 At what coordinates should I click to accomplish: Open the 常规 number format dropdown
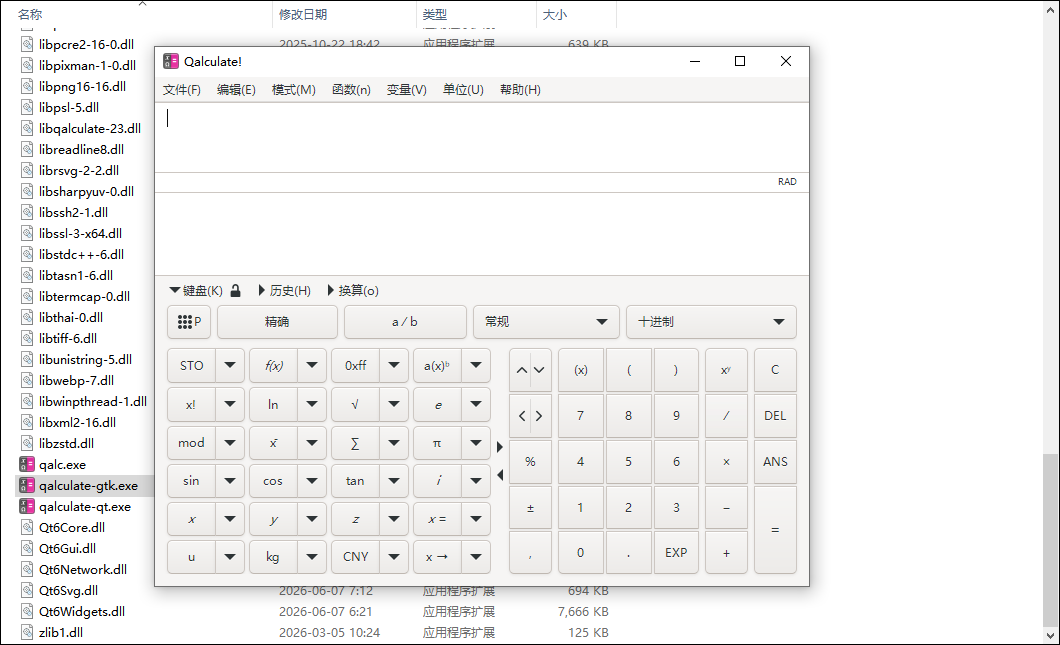pyautogui.click(x=546, y=322)
